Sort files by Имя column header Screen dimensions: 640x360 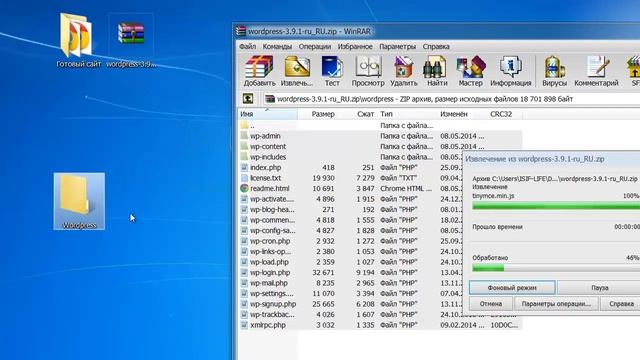tap(268, 114)
